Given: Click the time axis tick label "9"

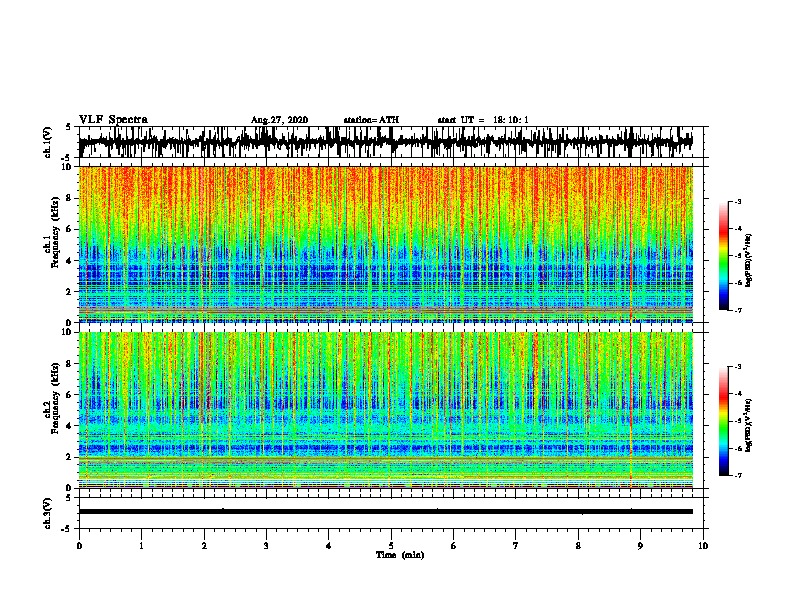Looking at the screenshot, I should click(640, 546).
